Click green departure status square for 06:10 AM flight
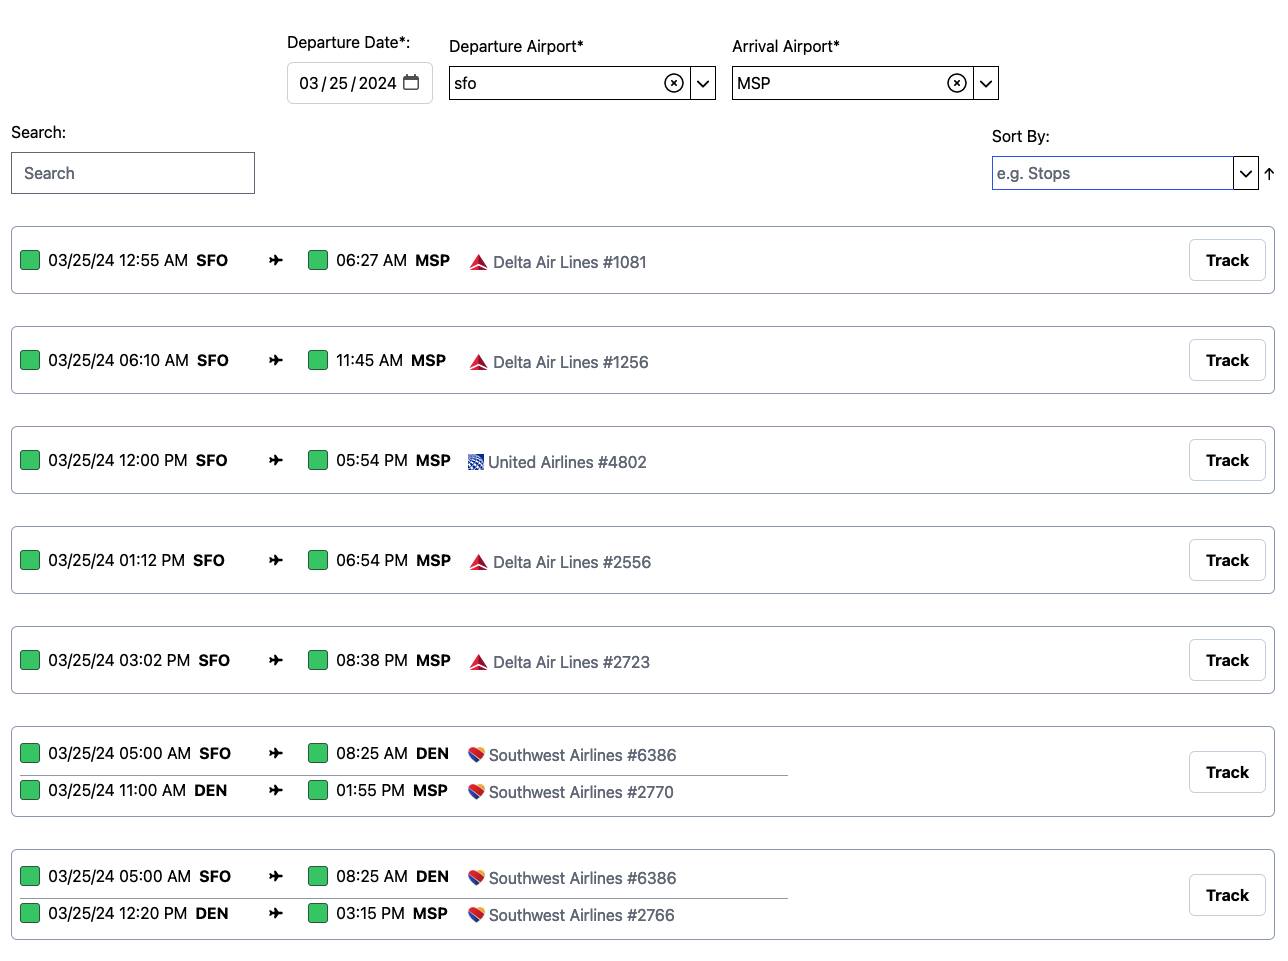The image size is (1288, 961). tap(30, 360)
